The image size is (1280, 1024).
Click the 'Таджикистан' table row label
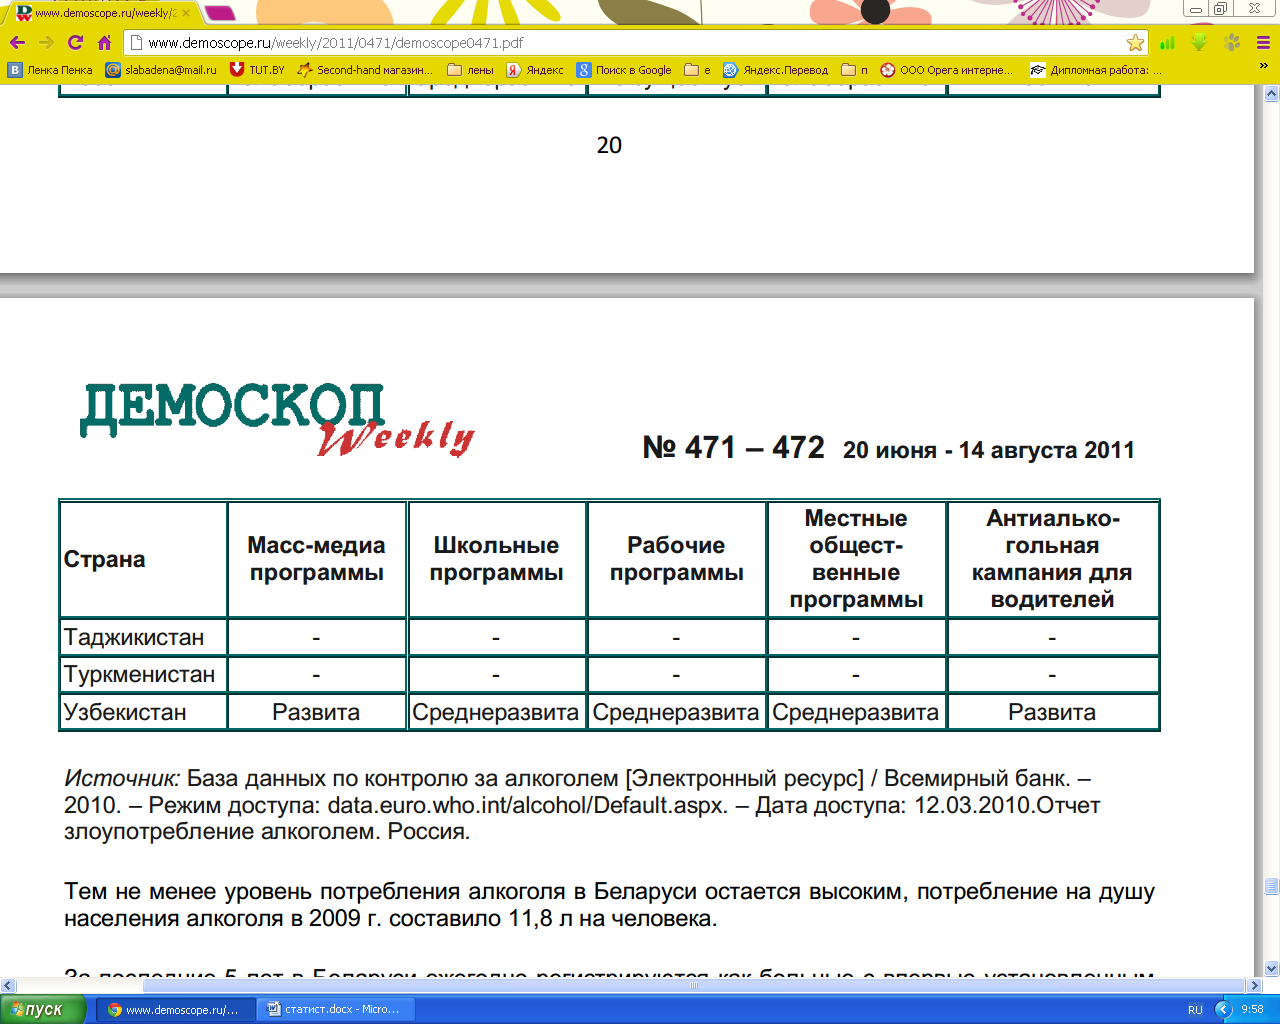(x=134, y=637)
